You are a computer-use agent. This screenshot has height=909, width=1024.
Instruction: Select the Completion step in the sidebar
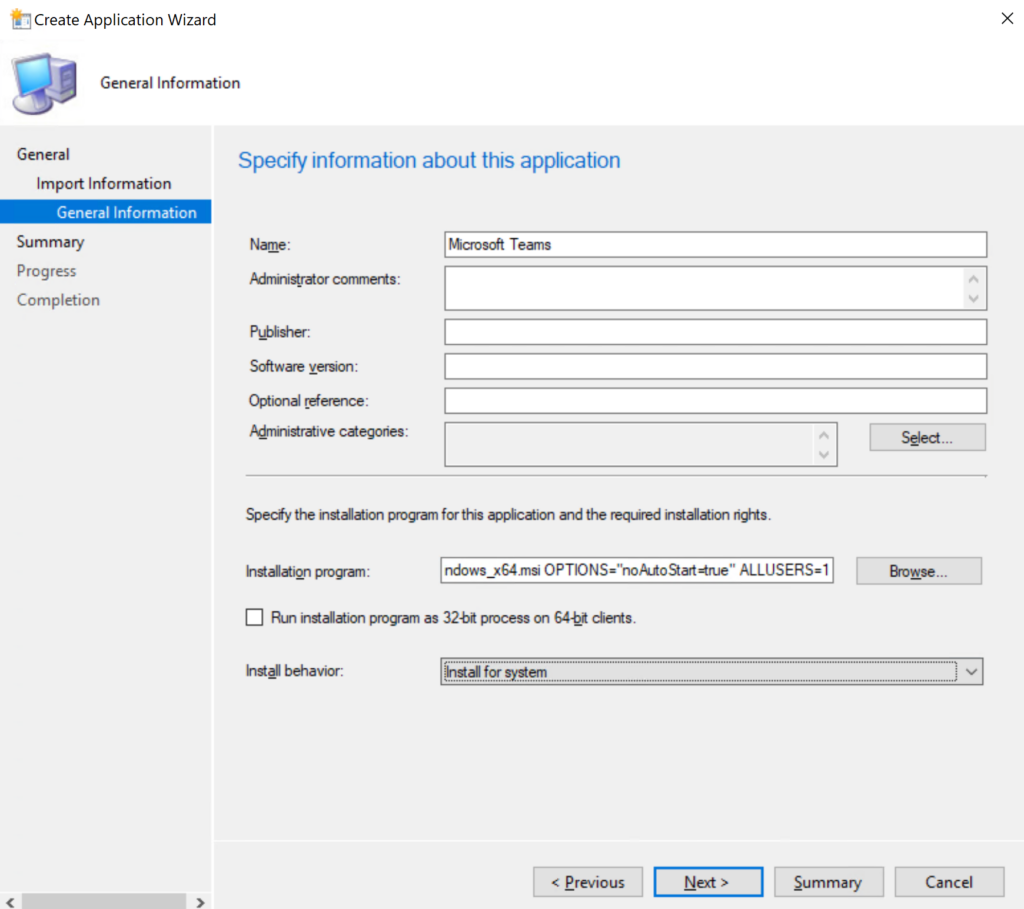(x=58, y=299)
